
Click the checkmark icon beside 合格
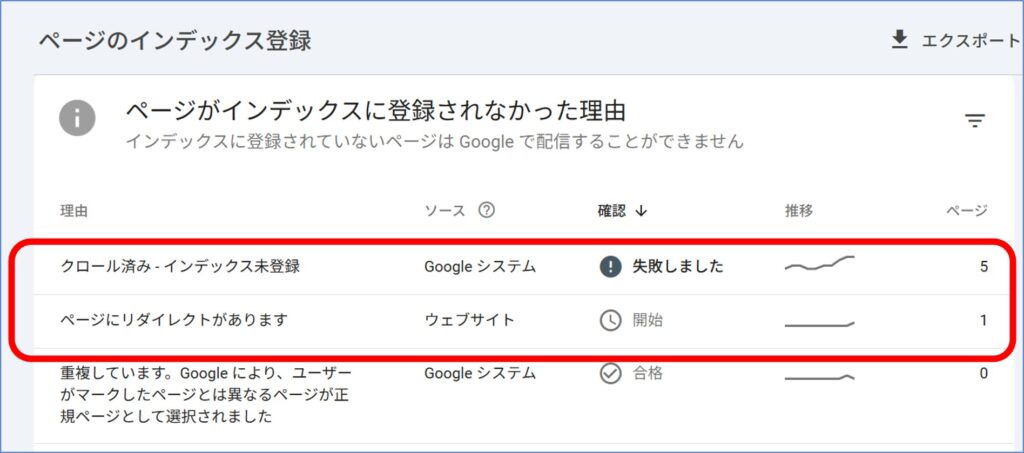tap(610, 373)
